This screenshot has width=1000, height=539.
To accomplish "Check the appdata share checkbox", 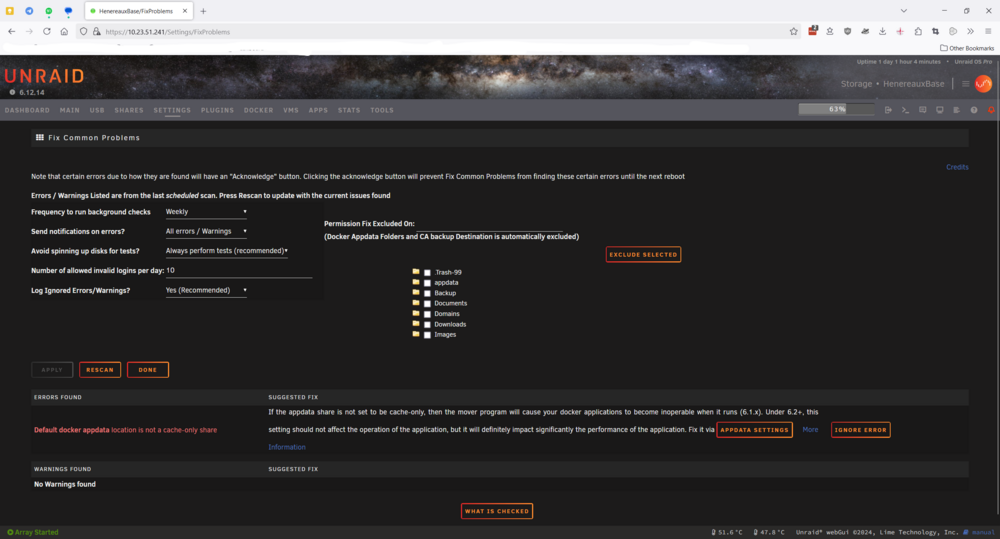I will point(427,283).
